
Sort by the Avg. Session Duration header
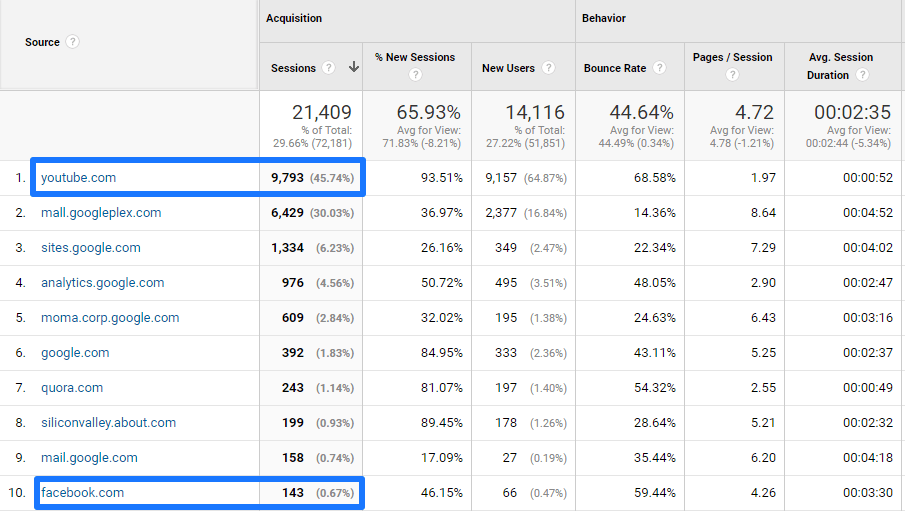click(840, 66)
